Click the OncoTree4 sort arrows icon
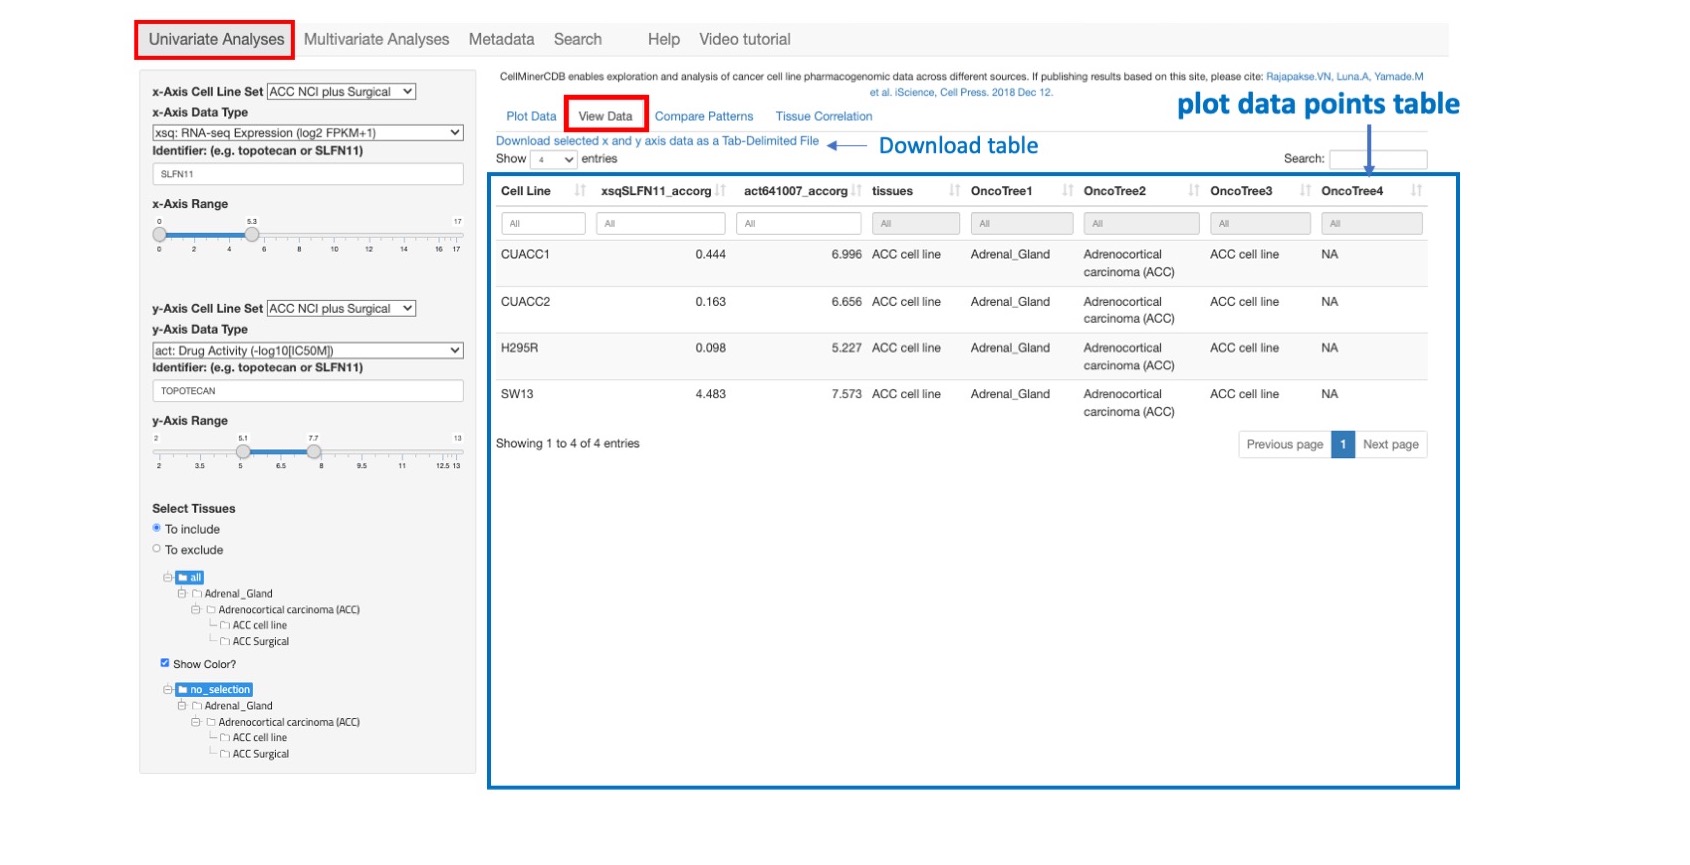This screenshot has height=865, width=1690. [1415, 191]
